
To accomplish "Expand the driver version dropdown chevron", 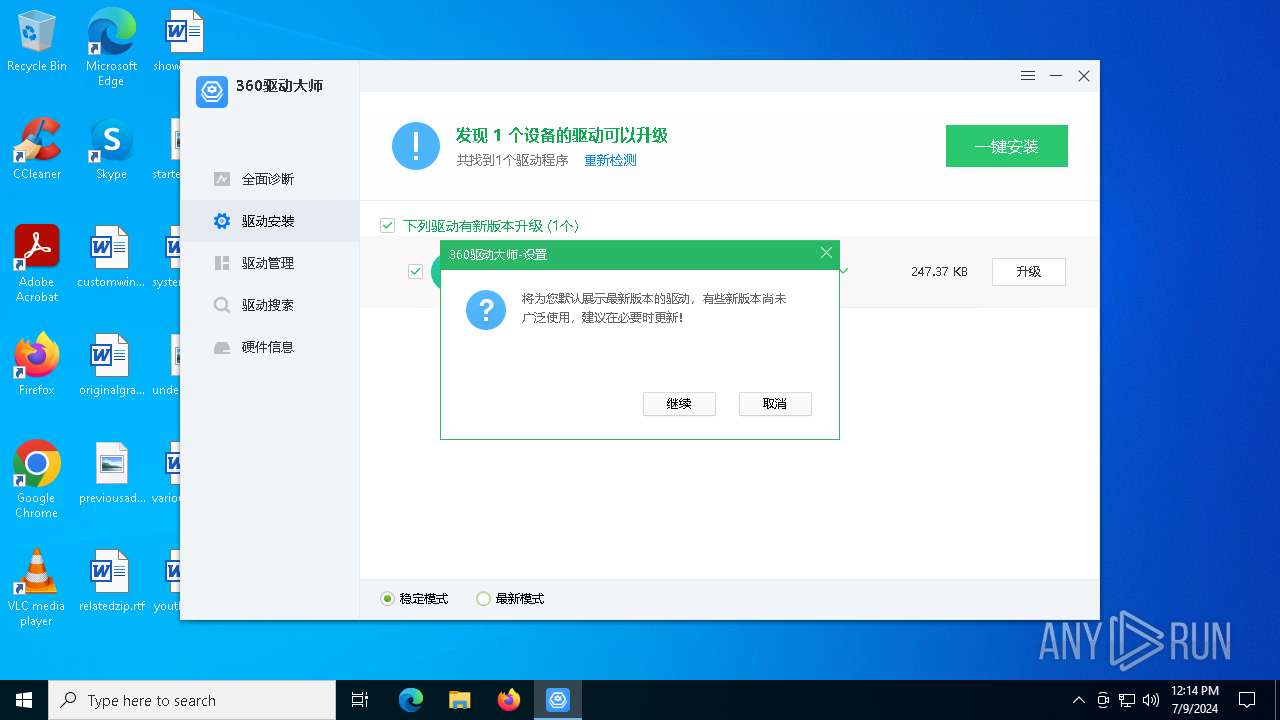I will point(844,271).
